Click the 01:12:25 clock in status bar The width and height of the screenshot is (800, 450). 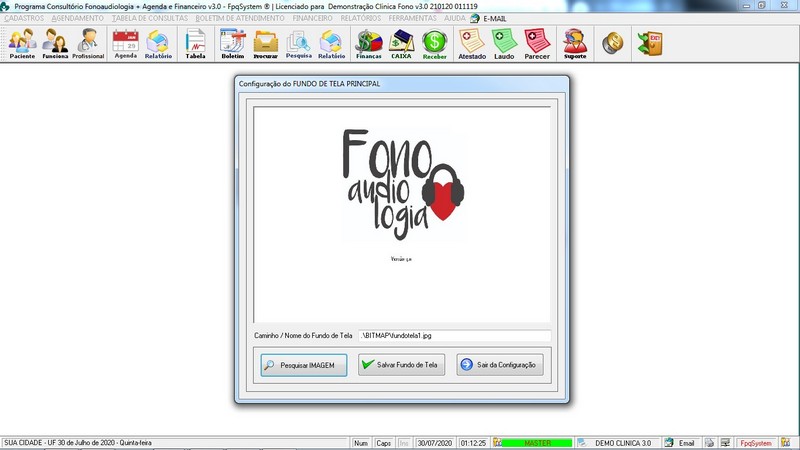[x=473, y=443]
